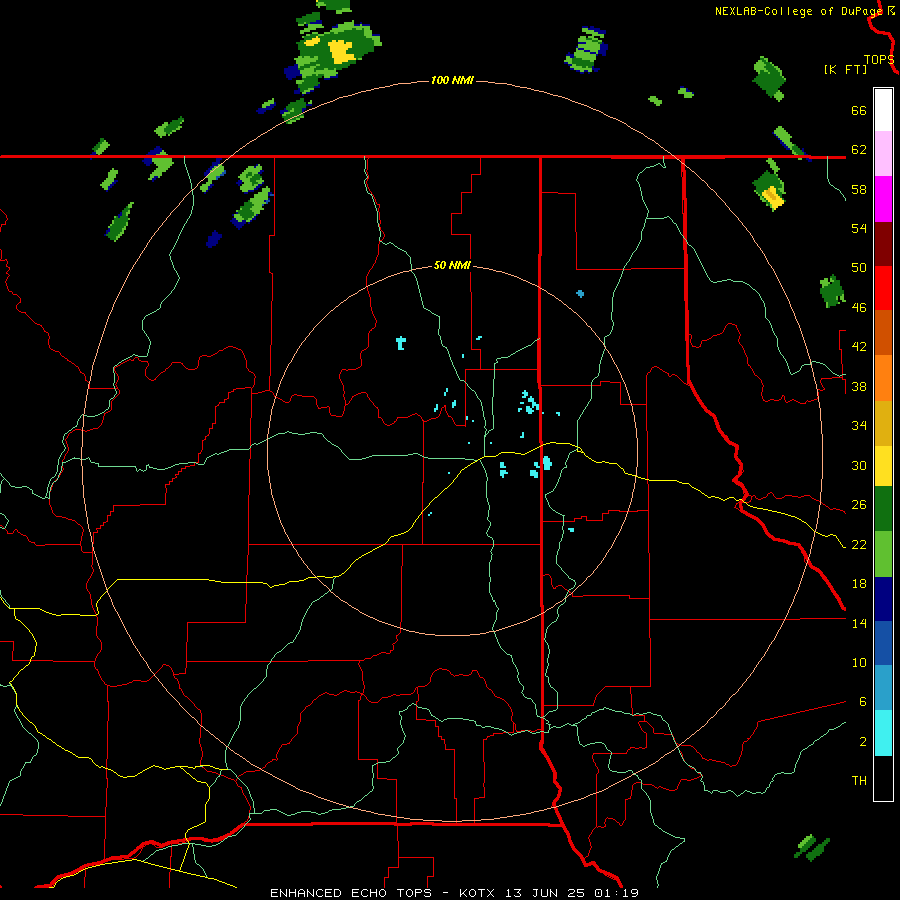
Task: Select the medium blue legend color segment
Action: click(x=883, y=643)
